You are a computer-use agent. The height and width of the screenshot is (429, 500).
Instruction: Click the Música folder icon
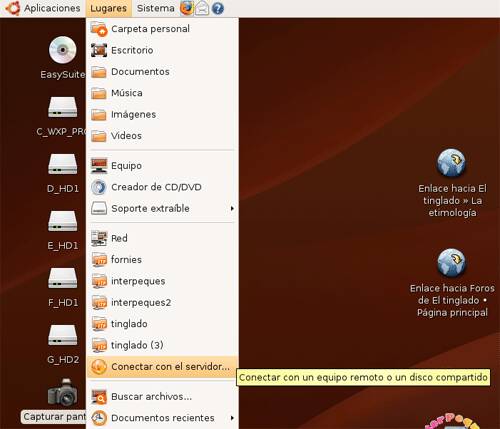[99, 93]
